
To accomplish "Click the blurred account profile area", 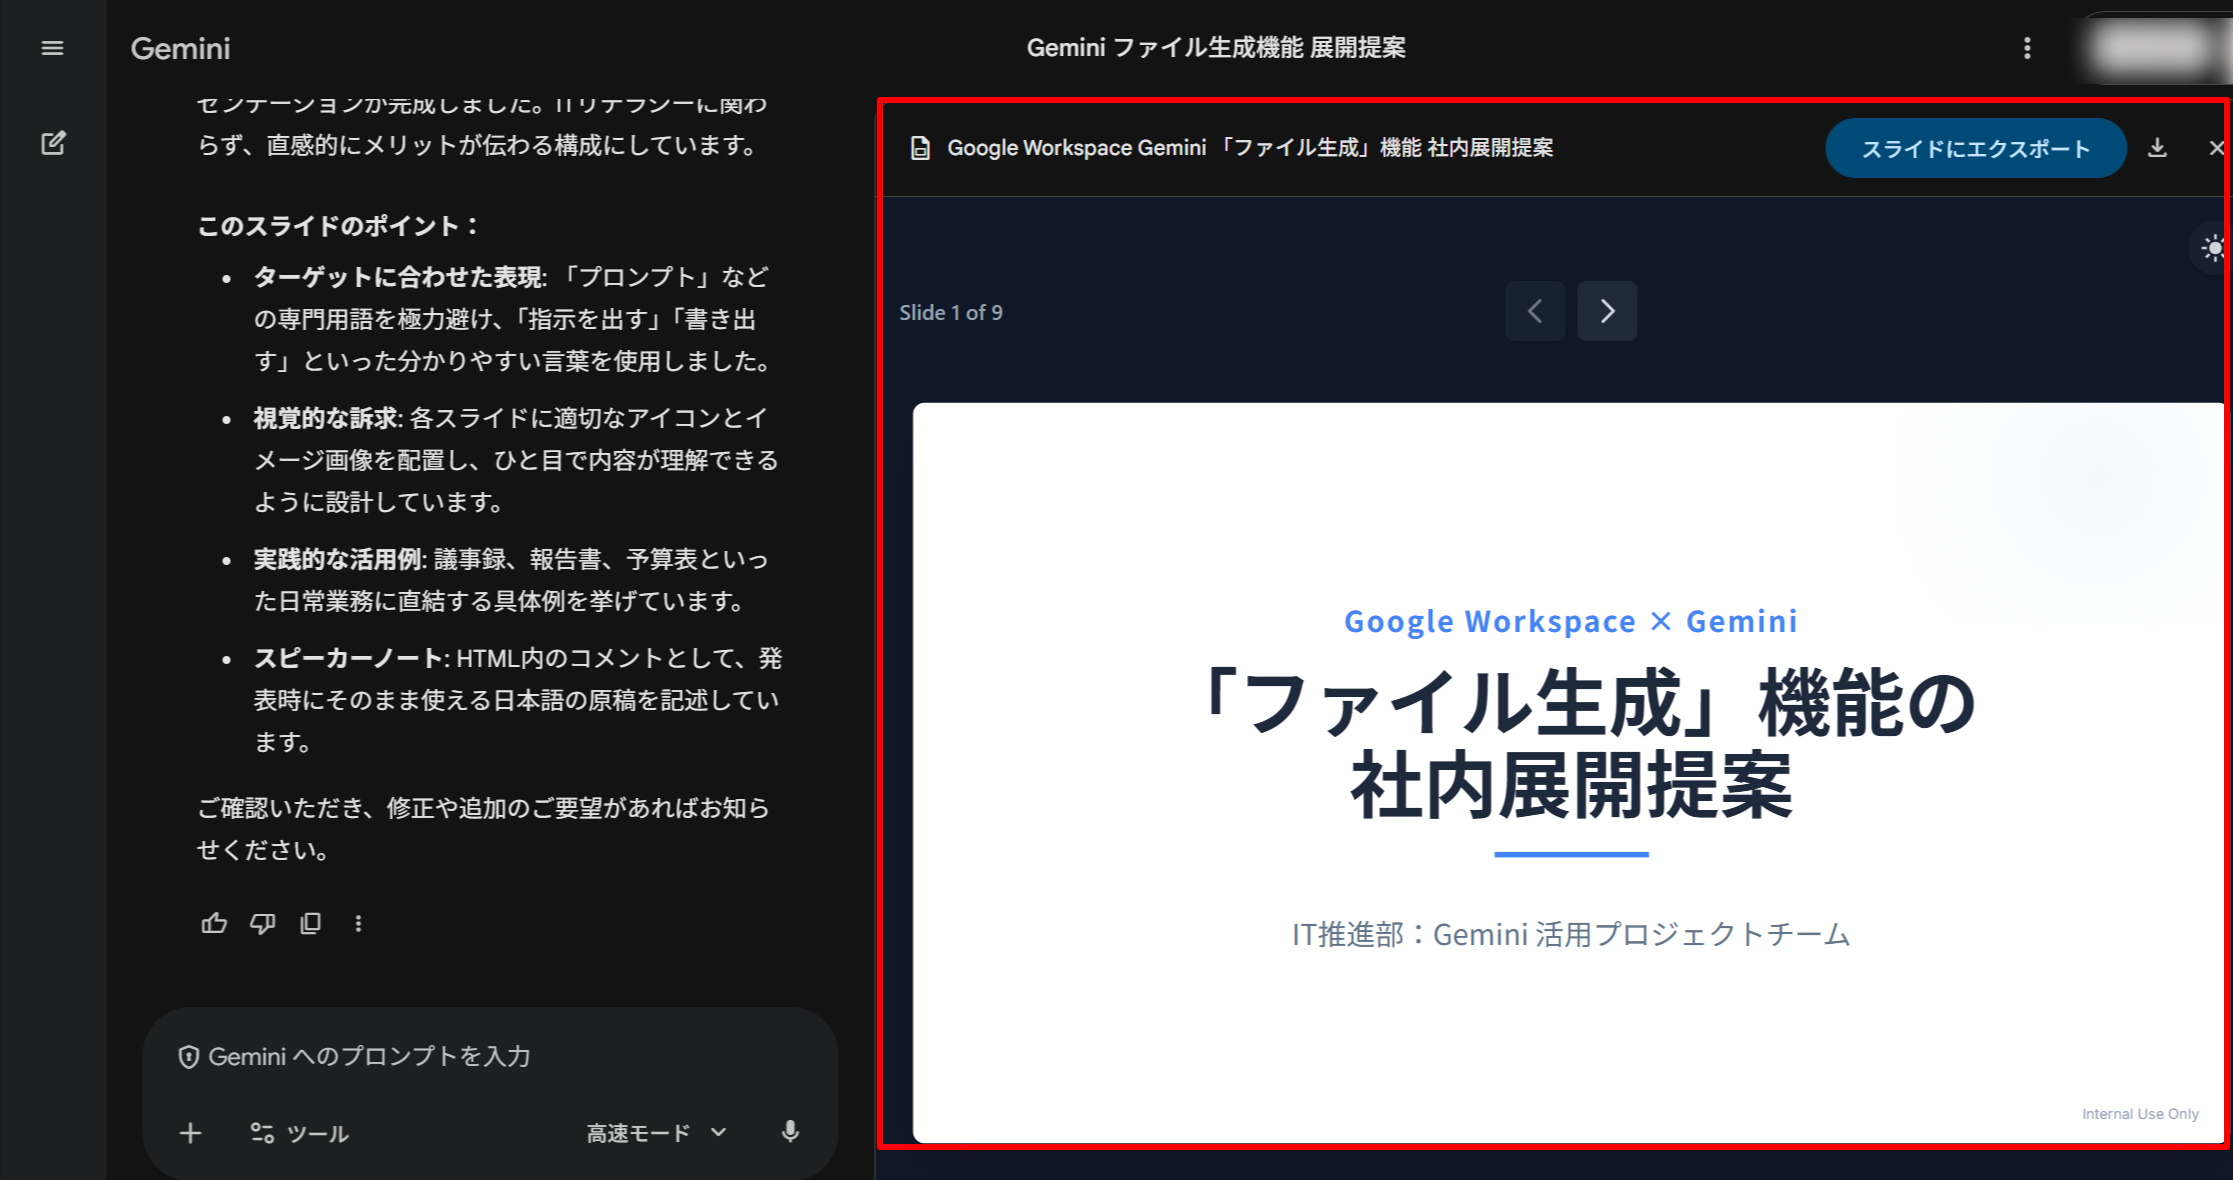I will point(2153,48).
